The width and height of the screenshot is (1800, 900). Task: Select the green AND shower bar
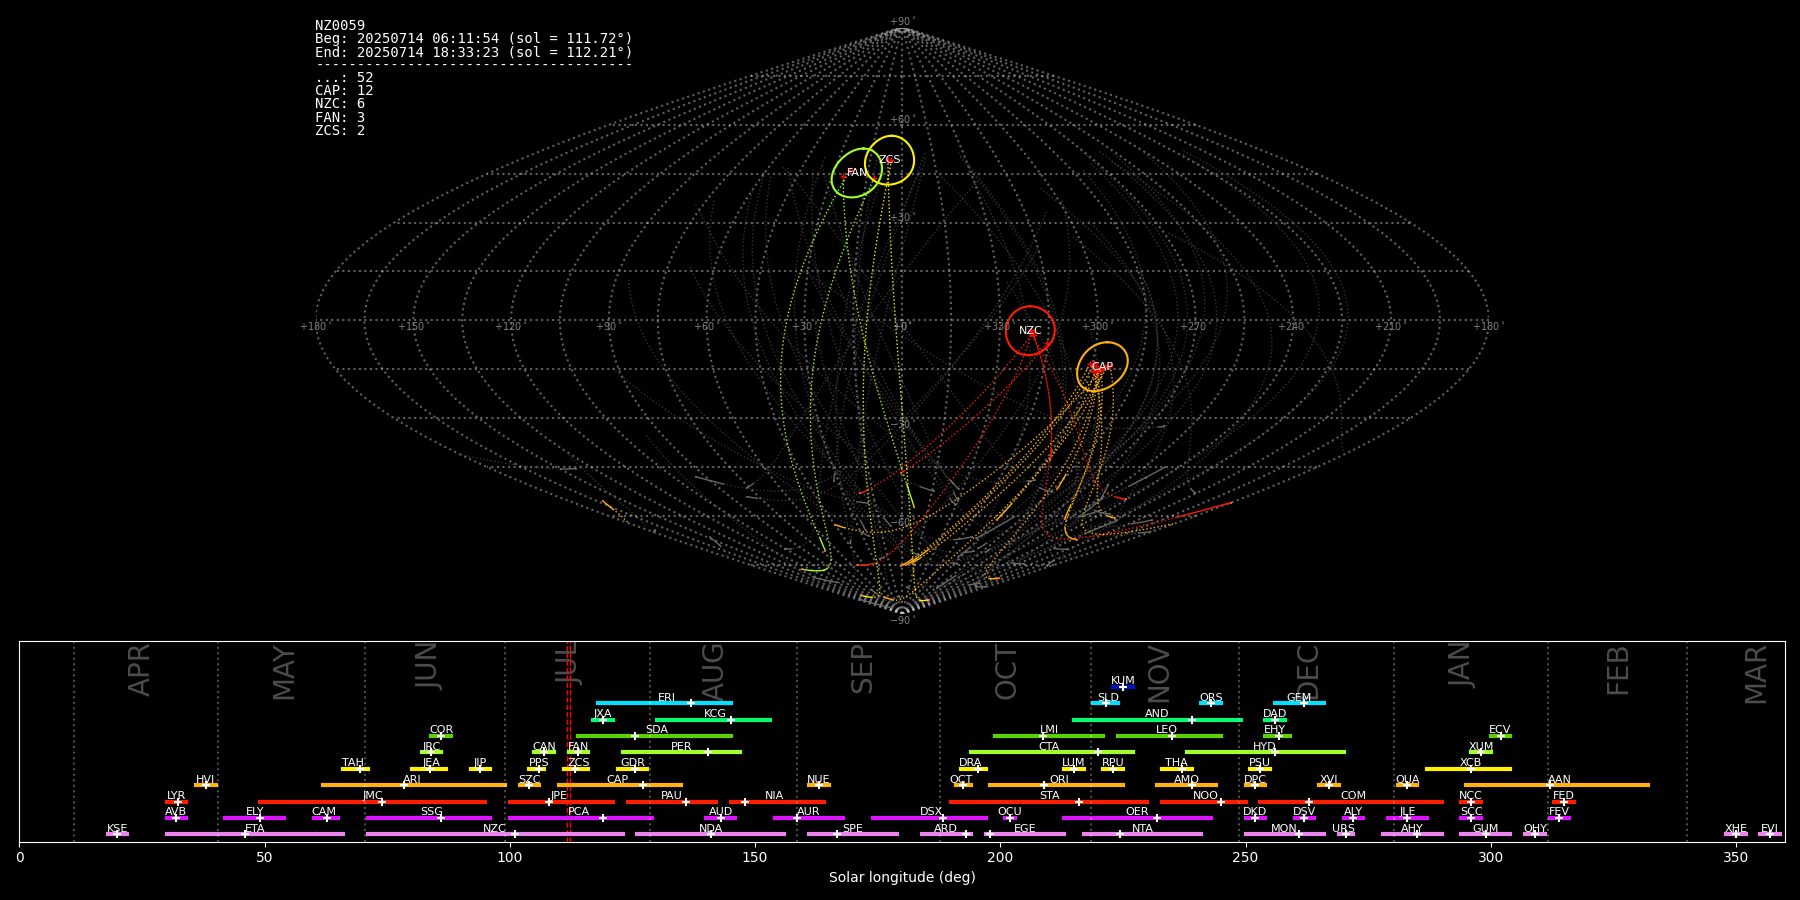click(x=1157, y=719)
